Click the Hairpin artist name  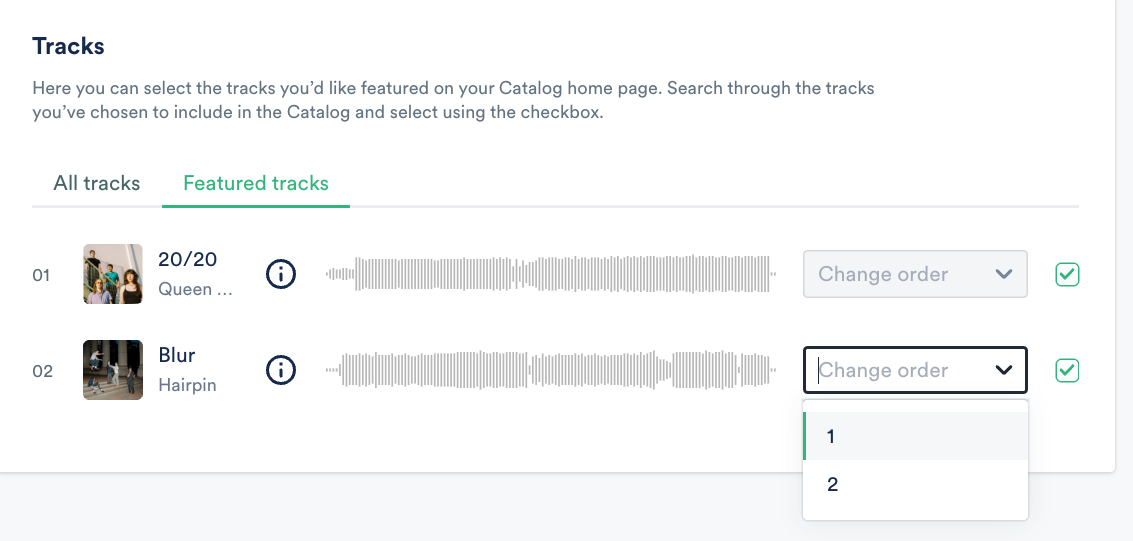pyautogui.click(x=187, y=385)
